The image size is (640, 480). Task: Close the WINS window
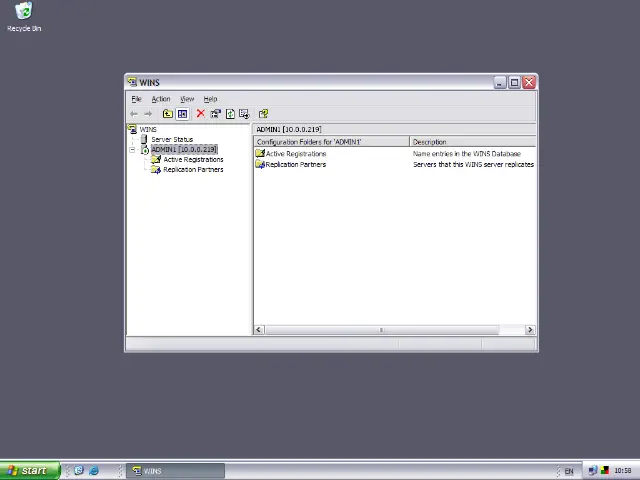click(x=529, y=82)
